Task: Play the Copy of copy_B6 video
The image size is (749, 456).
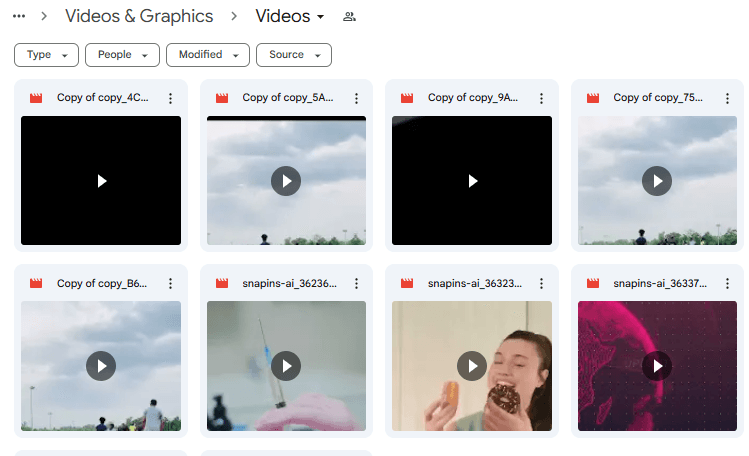Action: (101, 366)
